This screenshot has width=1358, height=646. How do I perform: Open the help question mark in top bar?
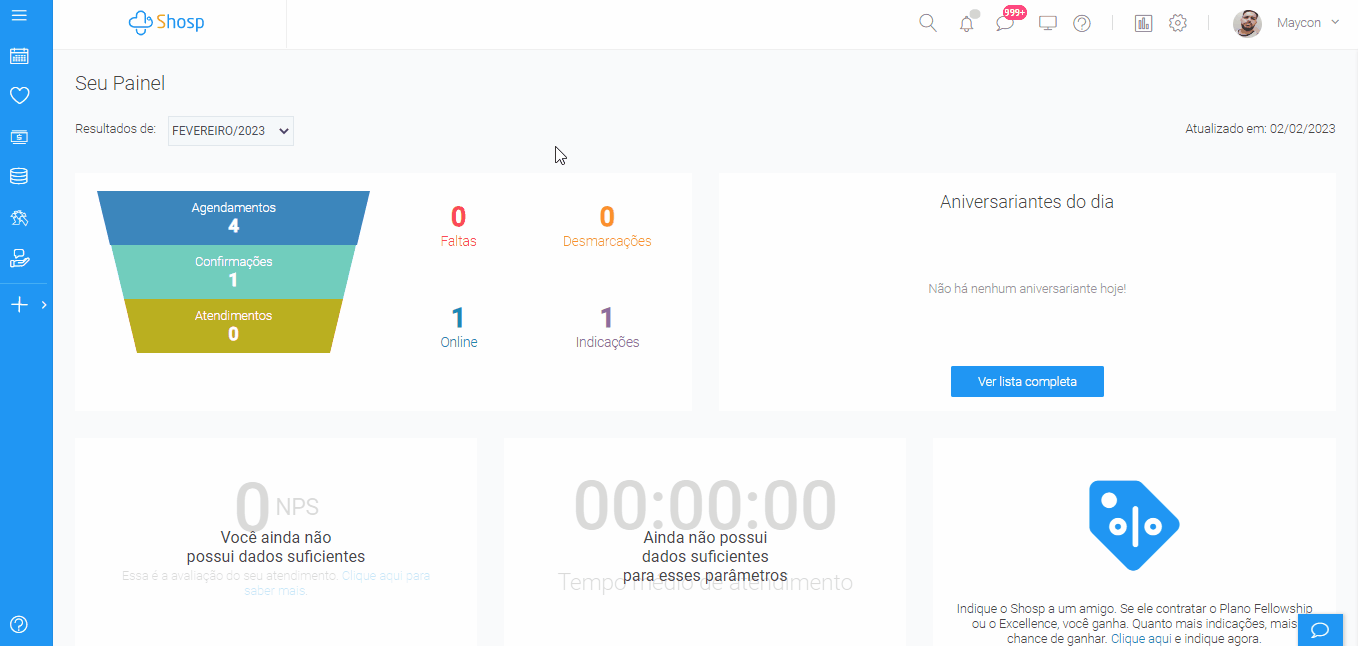pyautogui.click(x=1082, y=23)
